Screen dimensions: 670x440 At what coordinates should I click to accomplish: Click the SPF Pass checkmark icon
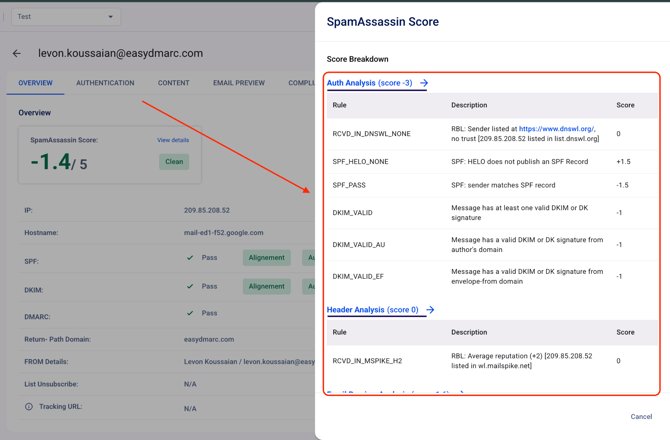(190, 258)
